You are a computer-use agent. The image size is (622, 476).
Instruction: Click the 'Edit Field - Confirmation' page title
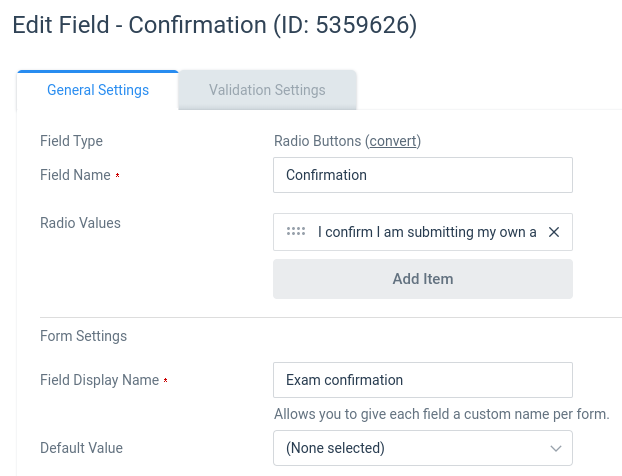point(215,25)
